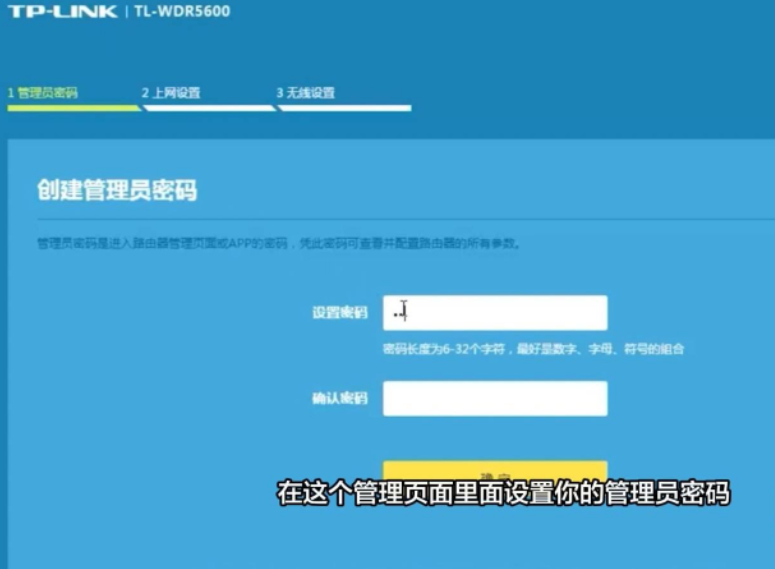Go to step 3 无线设置 tab
The width and height of the screenshot is (775, 569).
305,93
